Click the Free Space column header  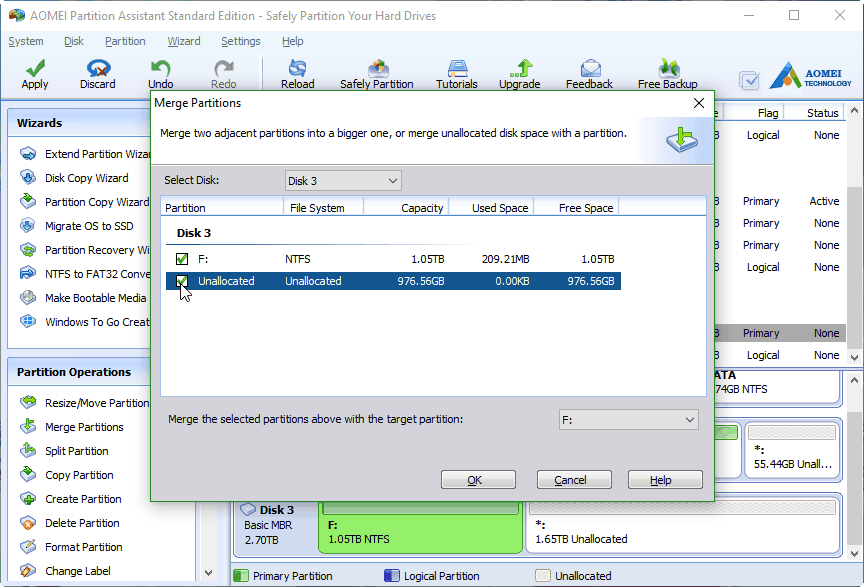(577, 208)
